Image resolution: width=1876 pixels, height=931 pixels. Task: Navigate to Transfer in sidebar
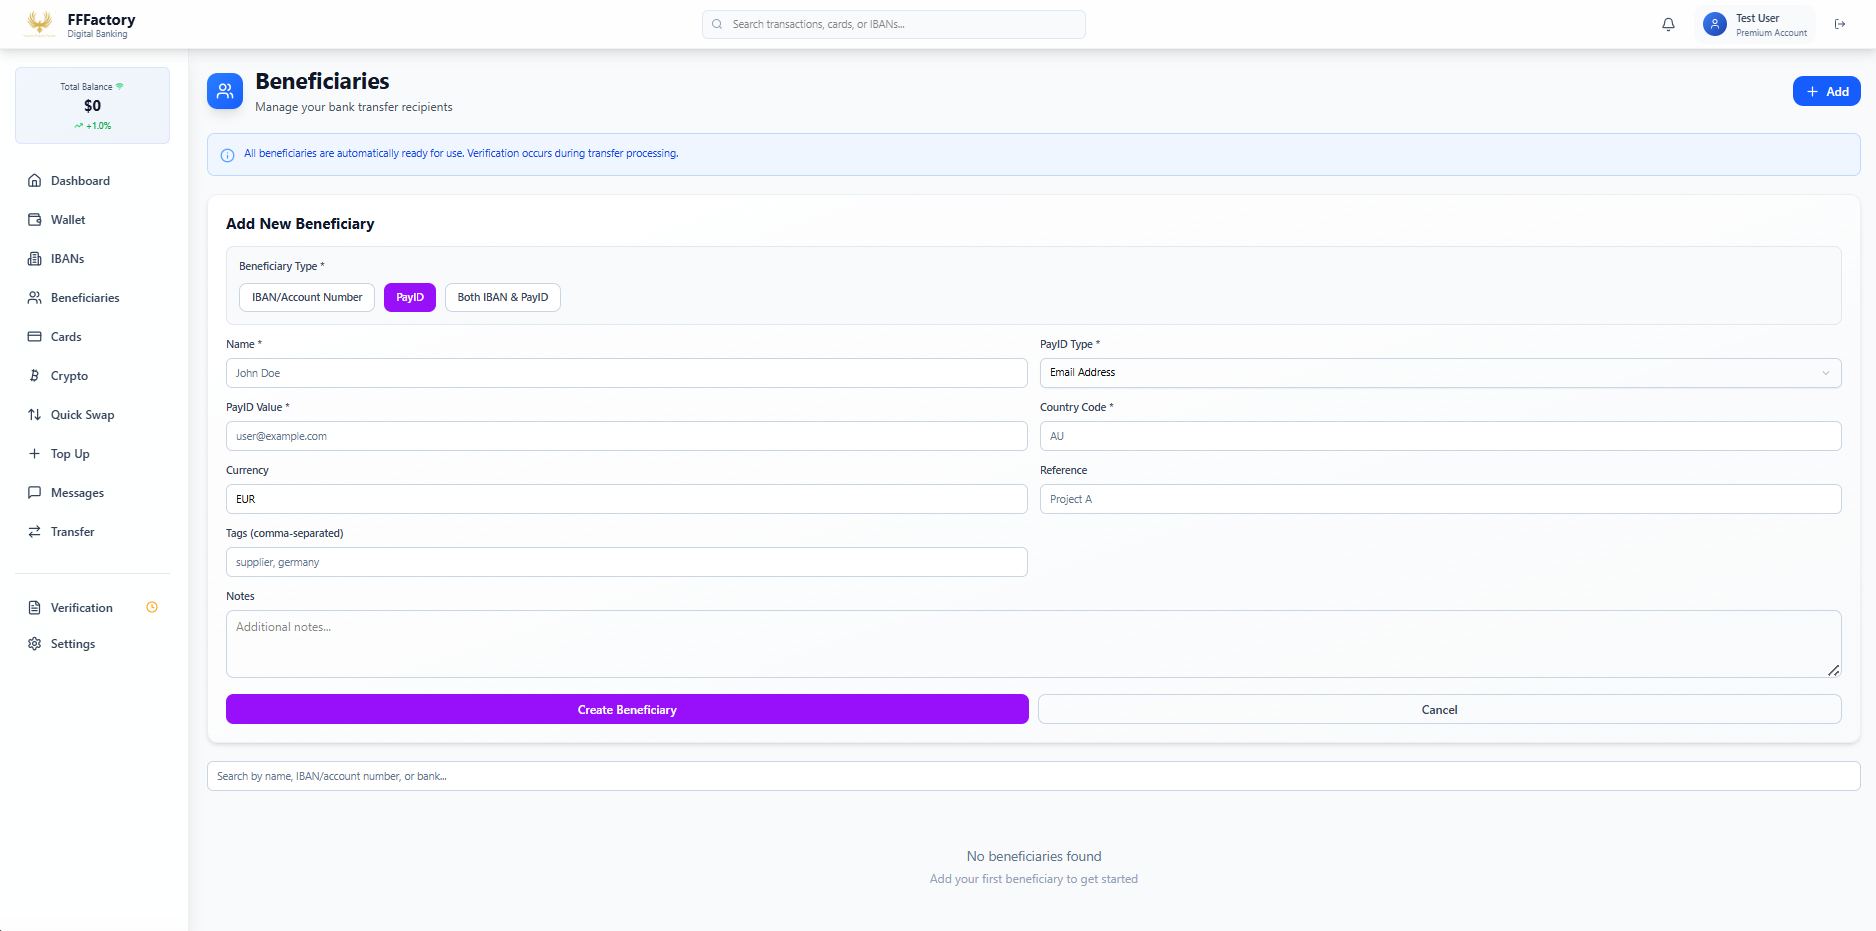[72, 532]
